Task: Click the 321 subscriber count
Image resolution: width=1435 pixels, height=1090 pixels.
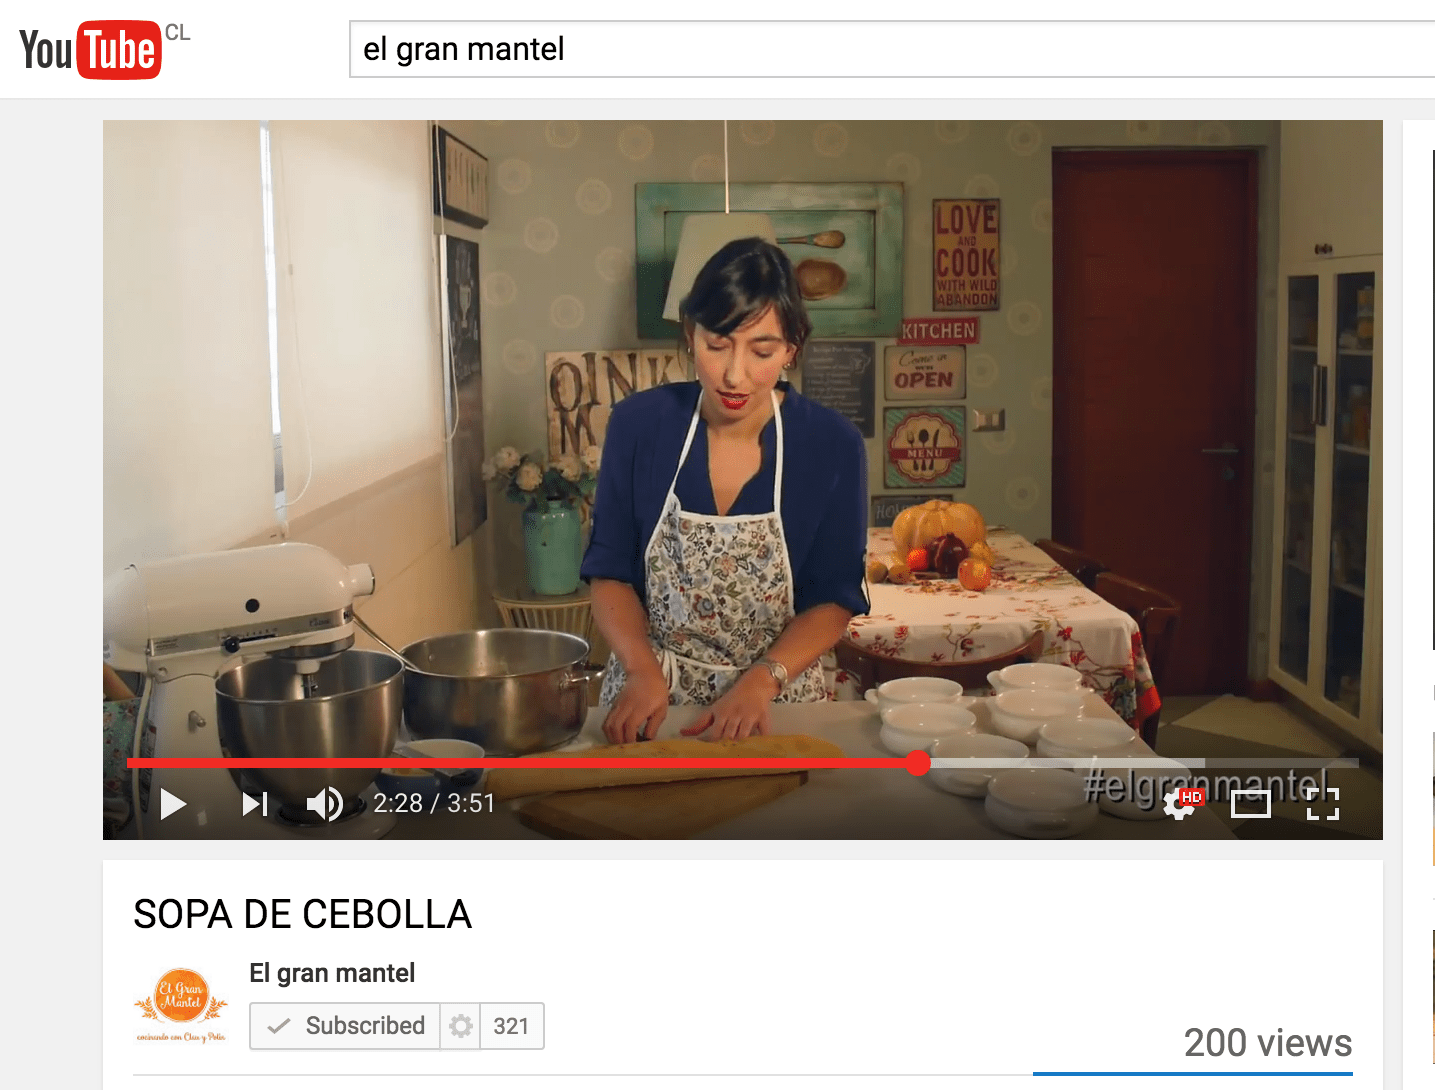Action: pyautogui.click(x=511, y=1026)
